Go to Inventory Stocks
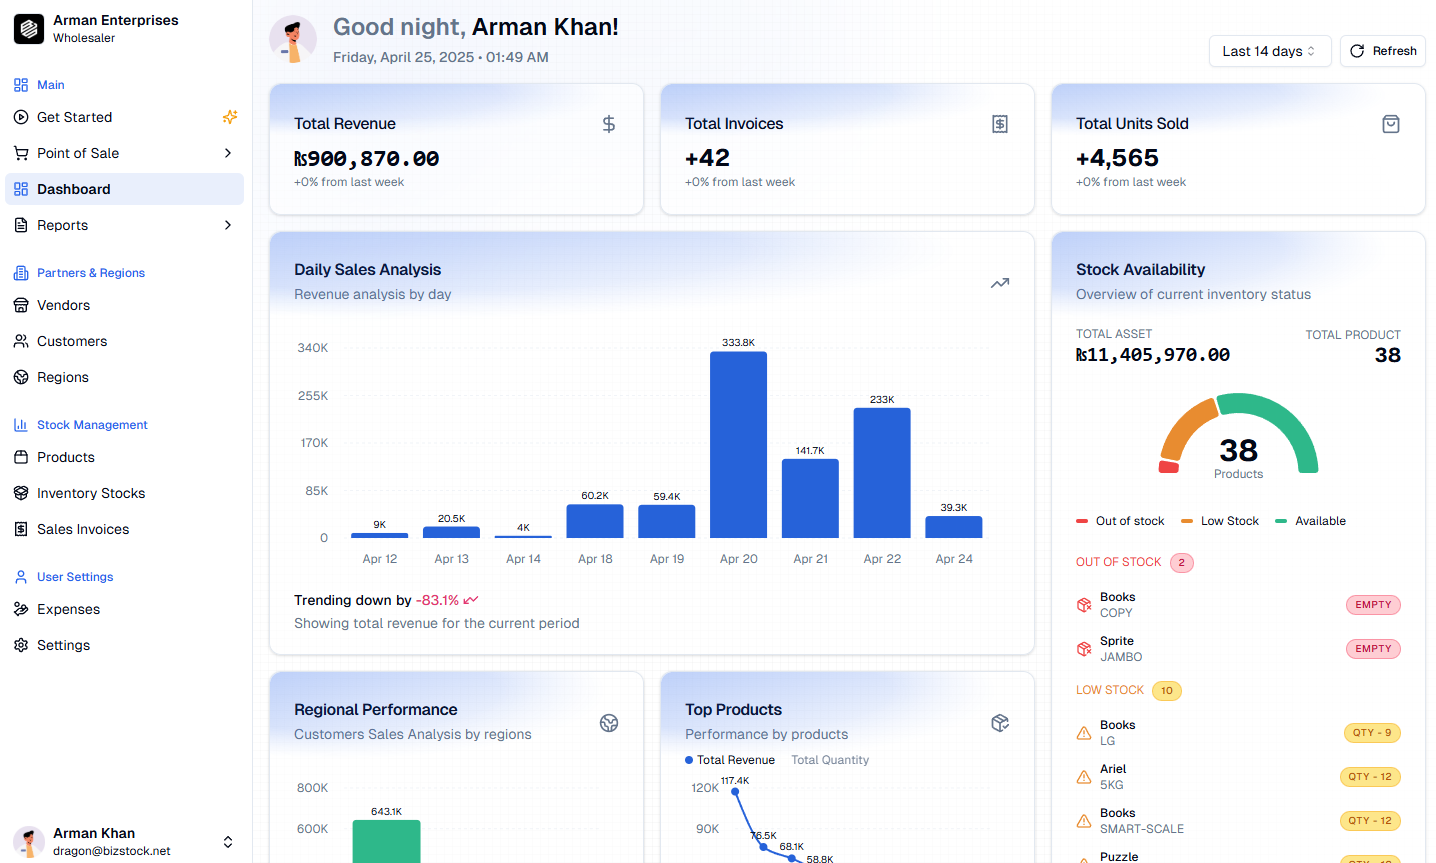The width and height of the screenshot is (1436, 863). (x=124, y=493)
